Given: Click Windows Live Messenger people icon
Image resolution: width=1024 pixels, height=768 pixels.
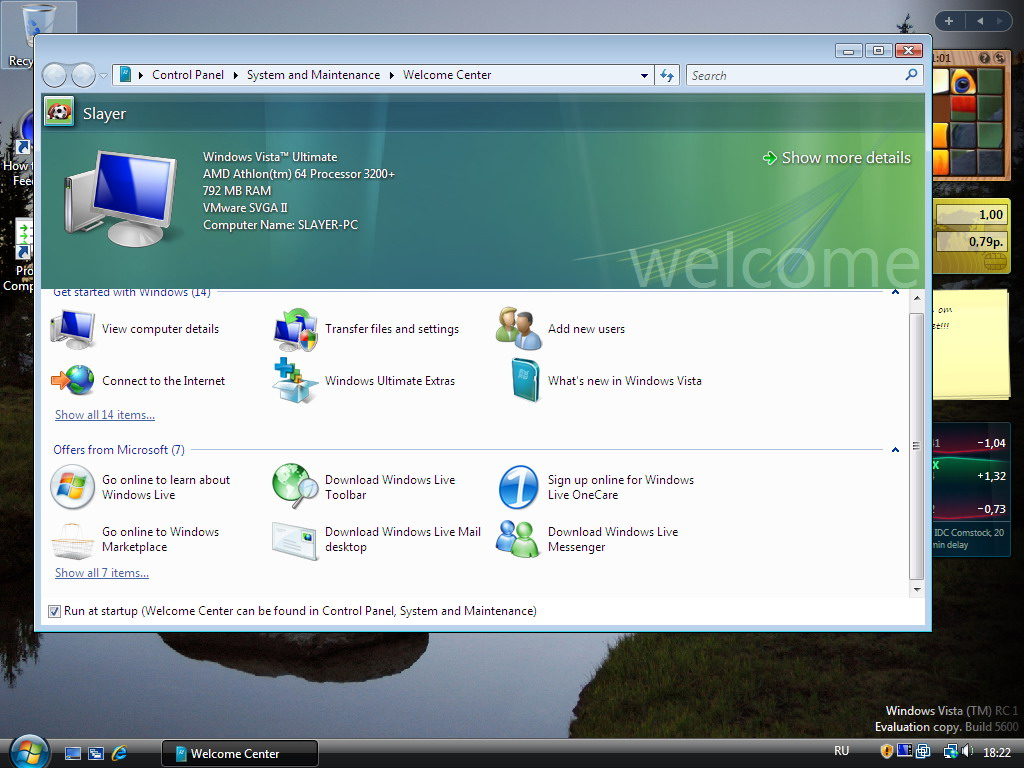Looking at the screenshot, I should [518, 539].
